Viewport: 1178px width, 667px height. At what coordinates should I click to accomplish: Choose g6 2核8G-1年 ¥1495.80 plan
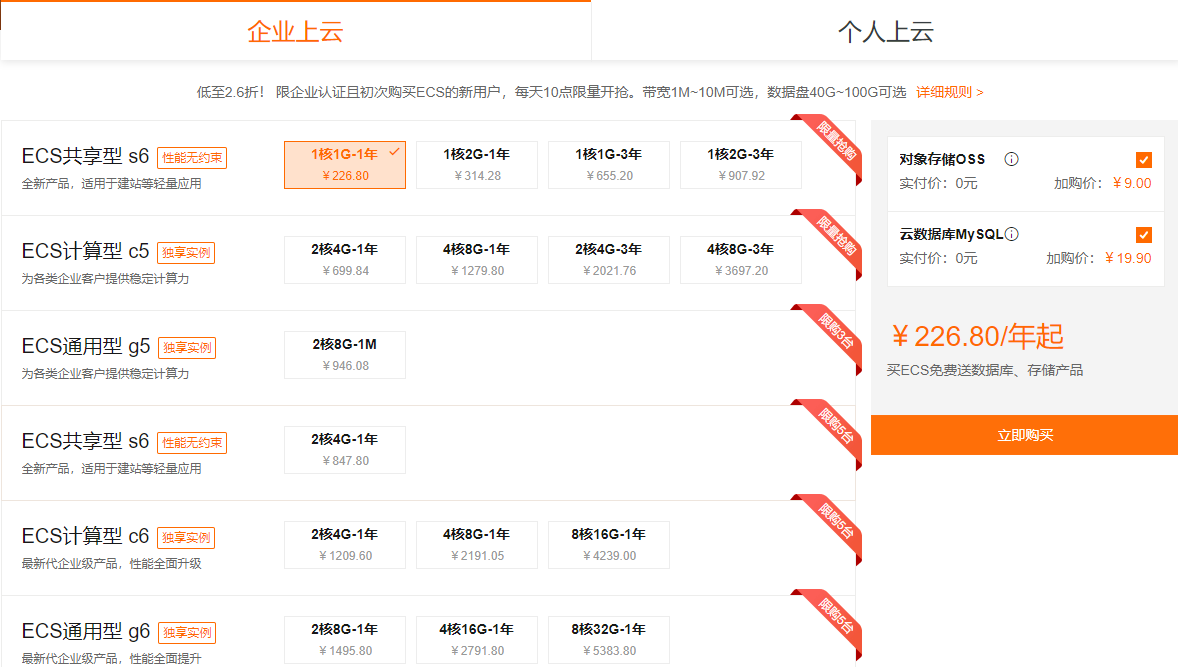[345, 640]
